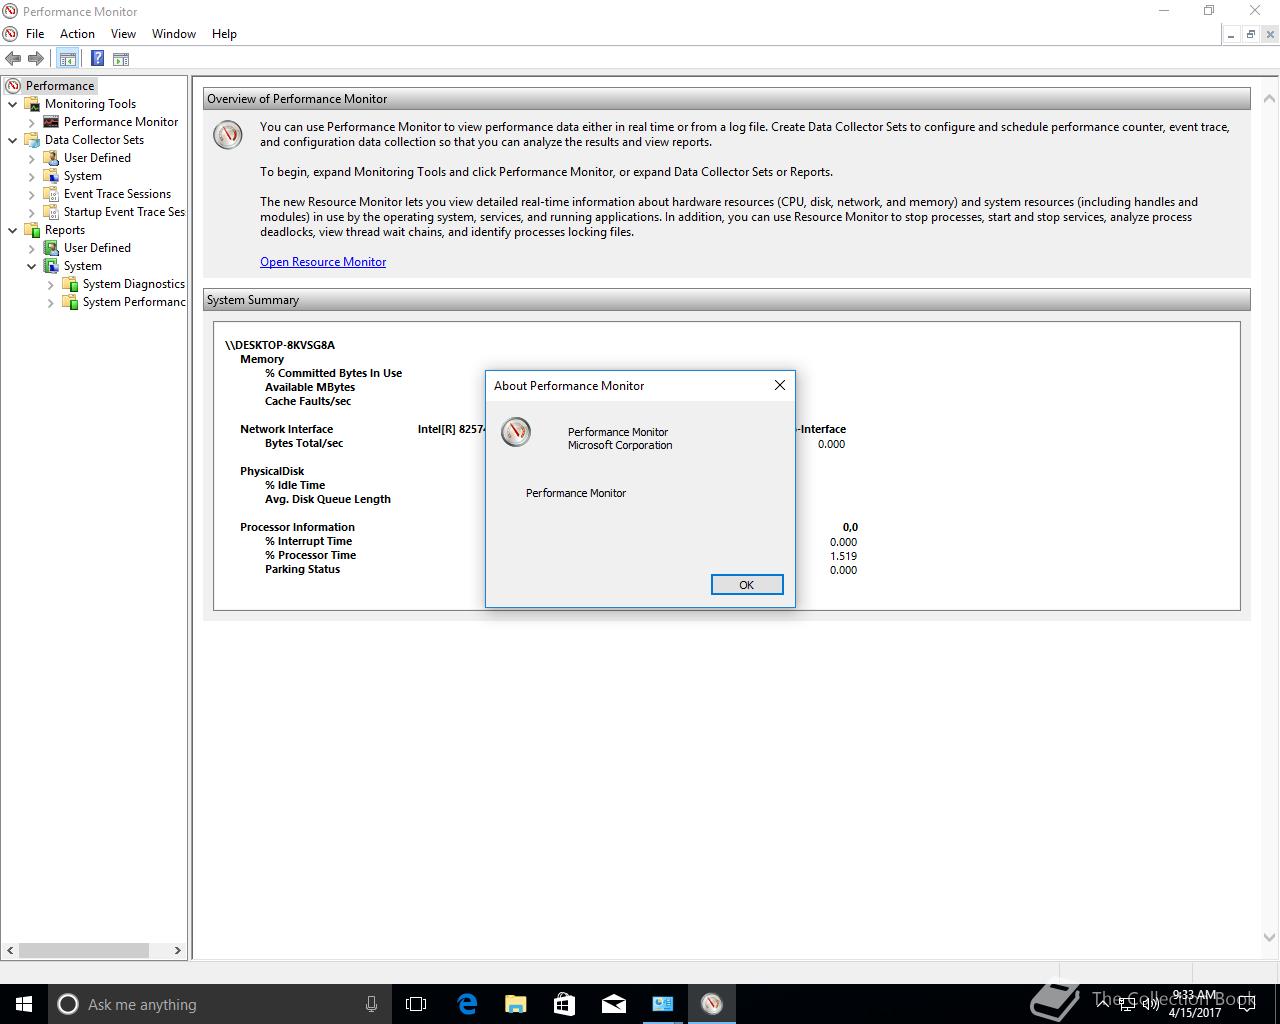1280x1024 pixels.
Task: Open the View menu
Action: [x=123, y=34]
